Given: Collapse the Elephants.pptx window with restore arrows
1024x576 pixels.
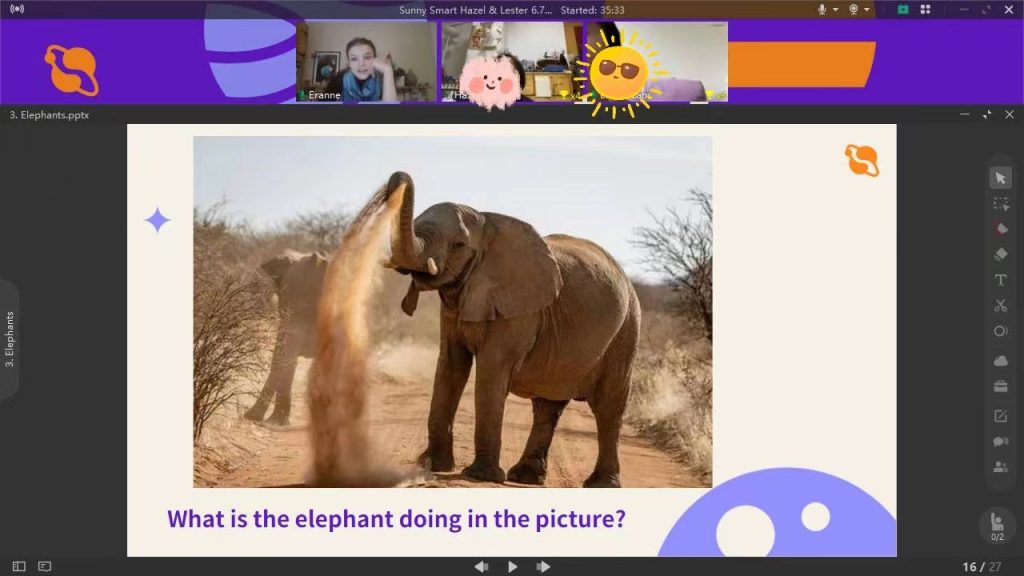Looking at the screenshot, I should pyautogui.click(x=987, y=114).
